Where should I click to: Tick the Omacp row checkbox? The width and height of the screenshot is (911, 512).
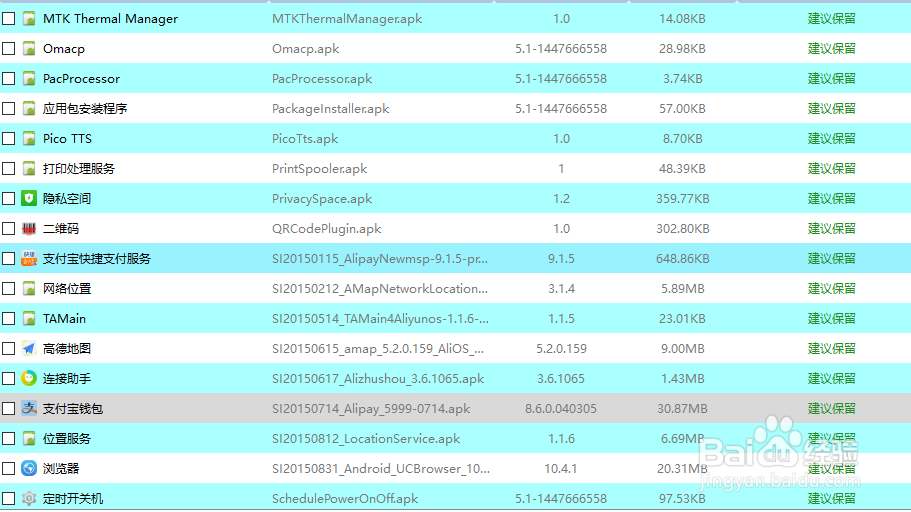click(x=9, y=49)
